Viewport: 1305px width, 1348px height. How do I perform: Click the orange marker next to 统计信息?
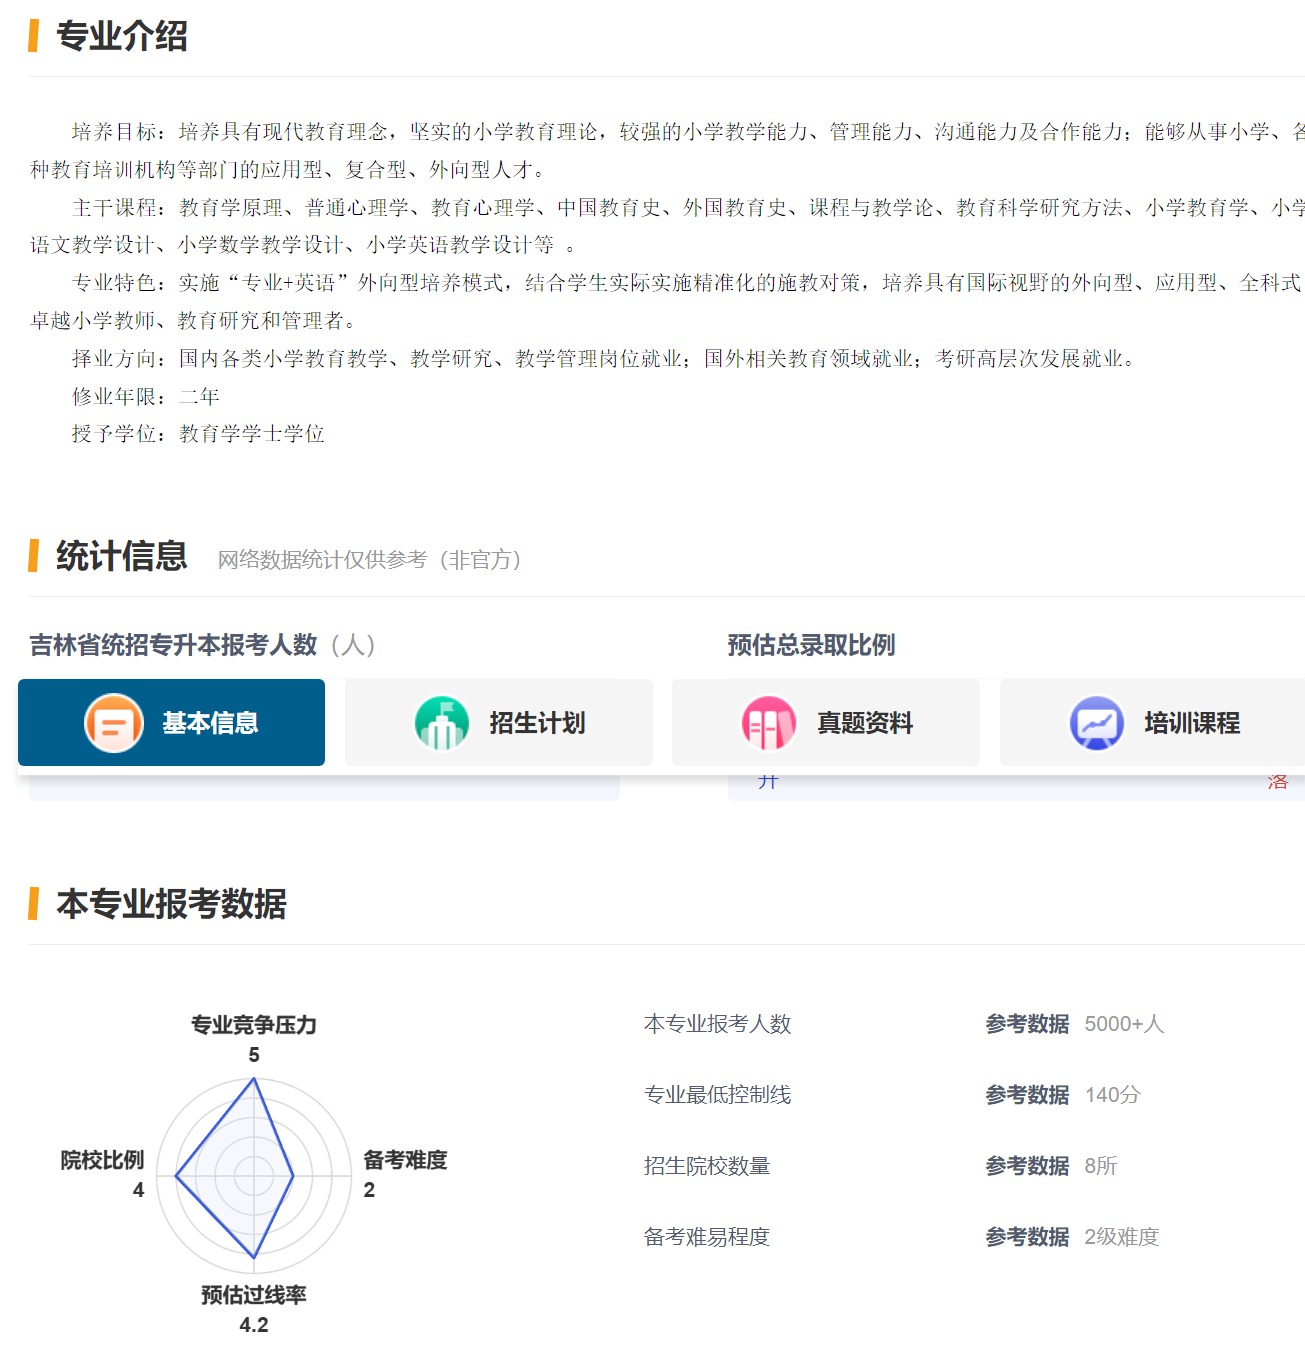pyautogui.click(x=35, y=556)
